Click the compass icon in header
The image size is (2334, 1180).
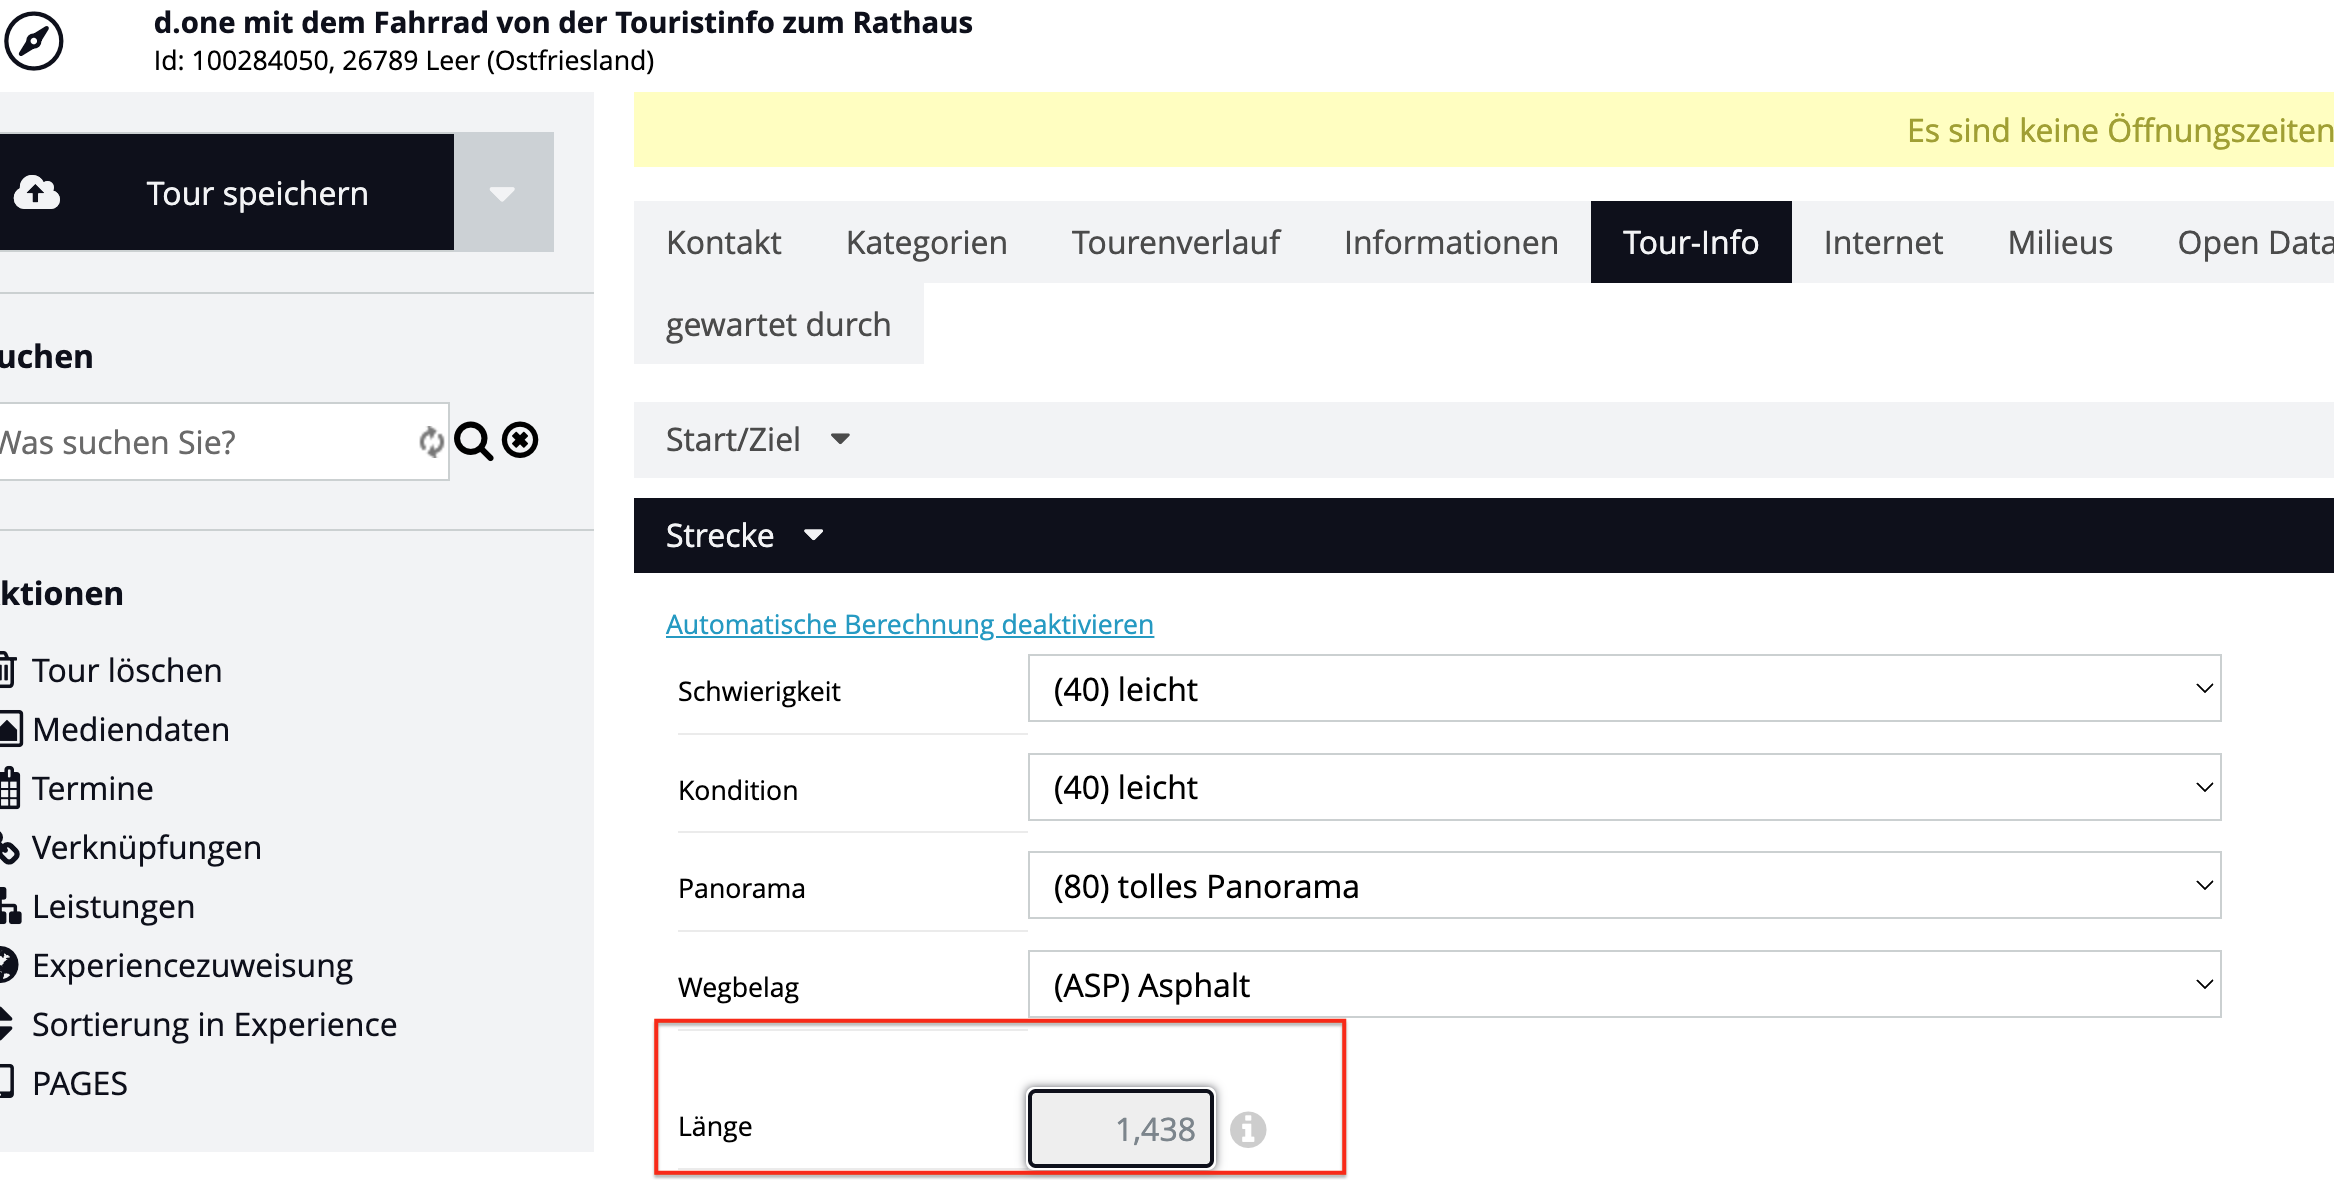[x=34, y=41]
